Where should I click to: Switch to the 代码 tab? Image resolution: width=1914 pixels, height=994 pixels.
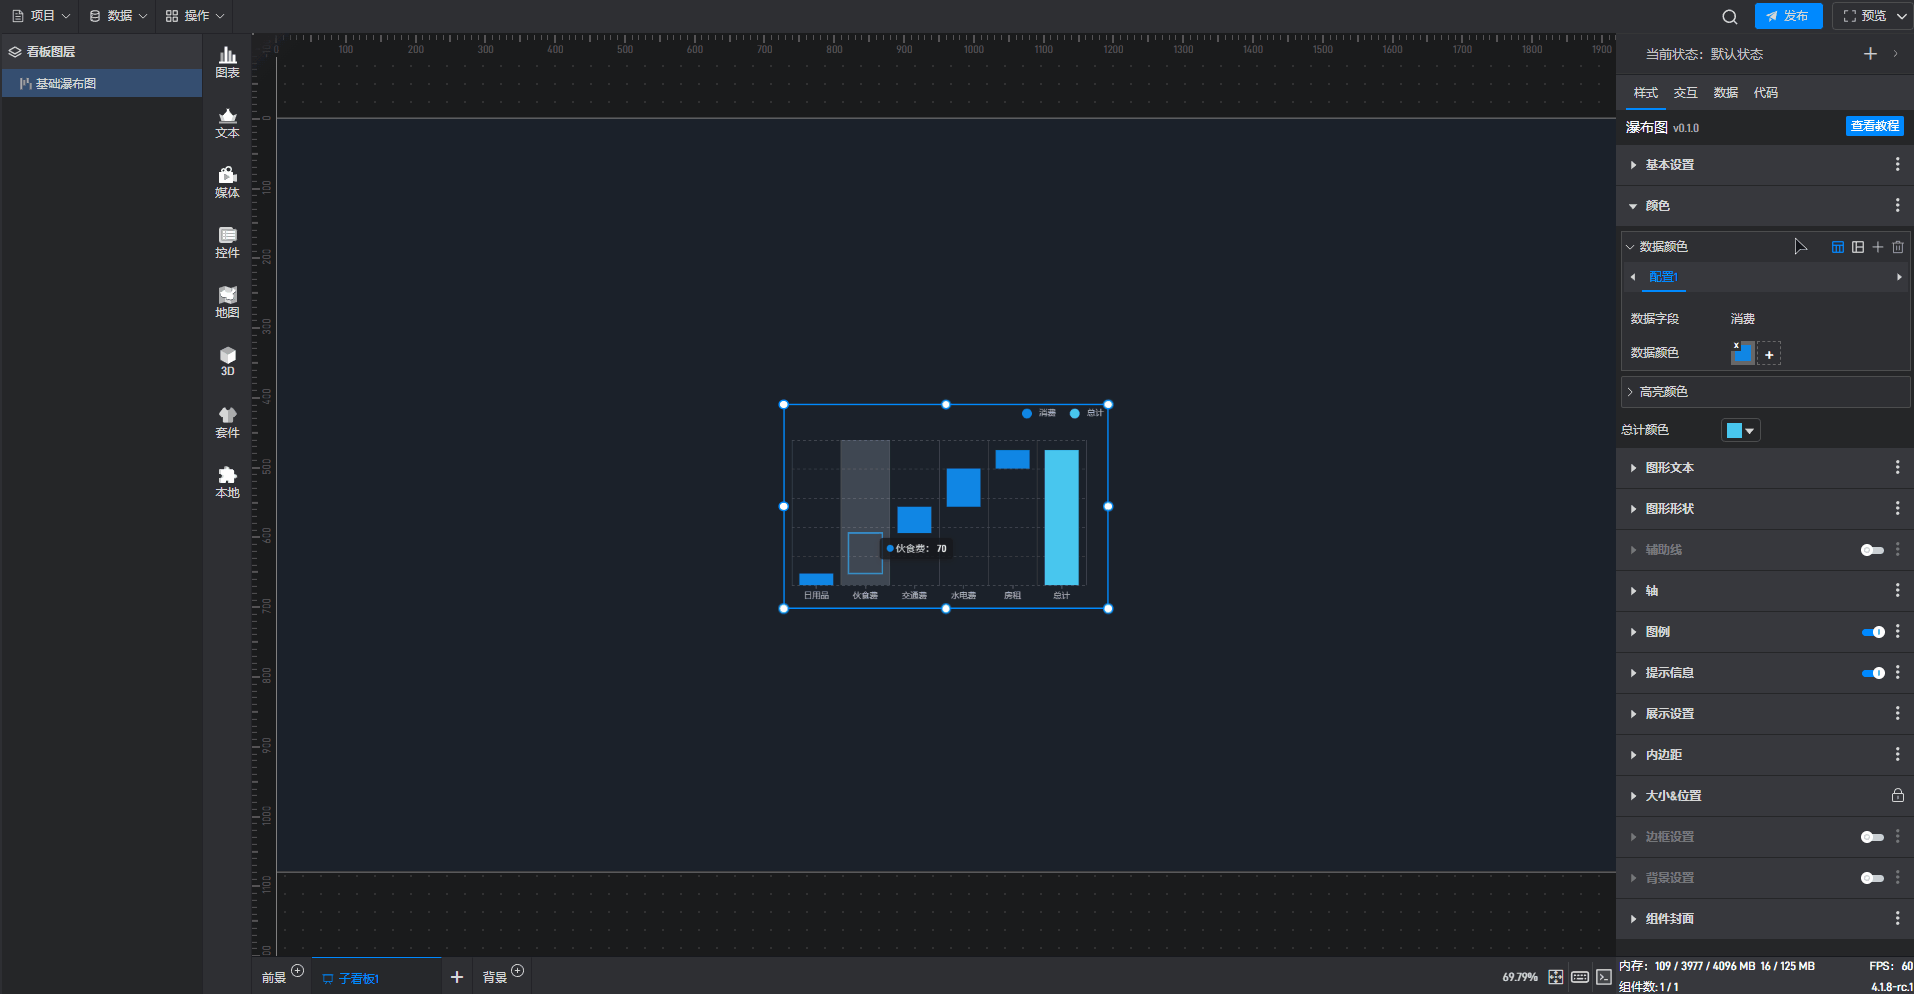(x=1766, y=93)
